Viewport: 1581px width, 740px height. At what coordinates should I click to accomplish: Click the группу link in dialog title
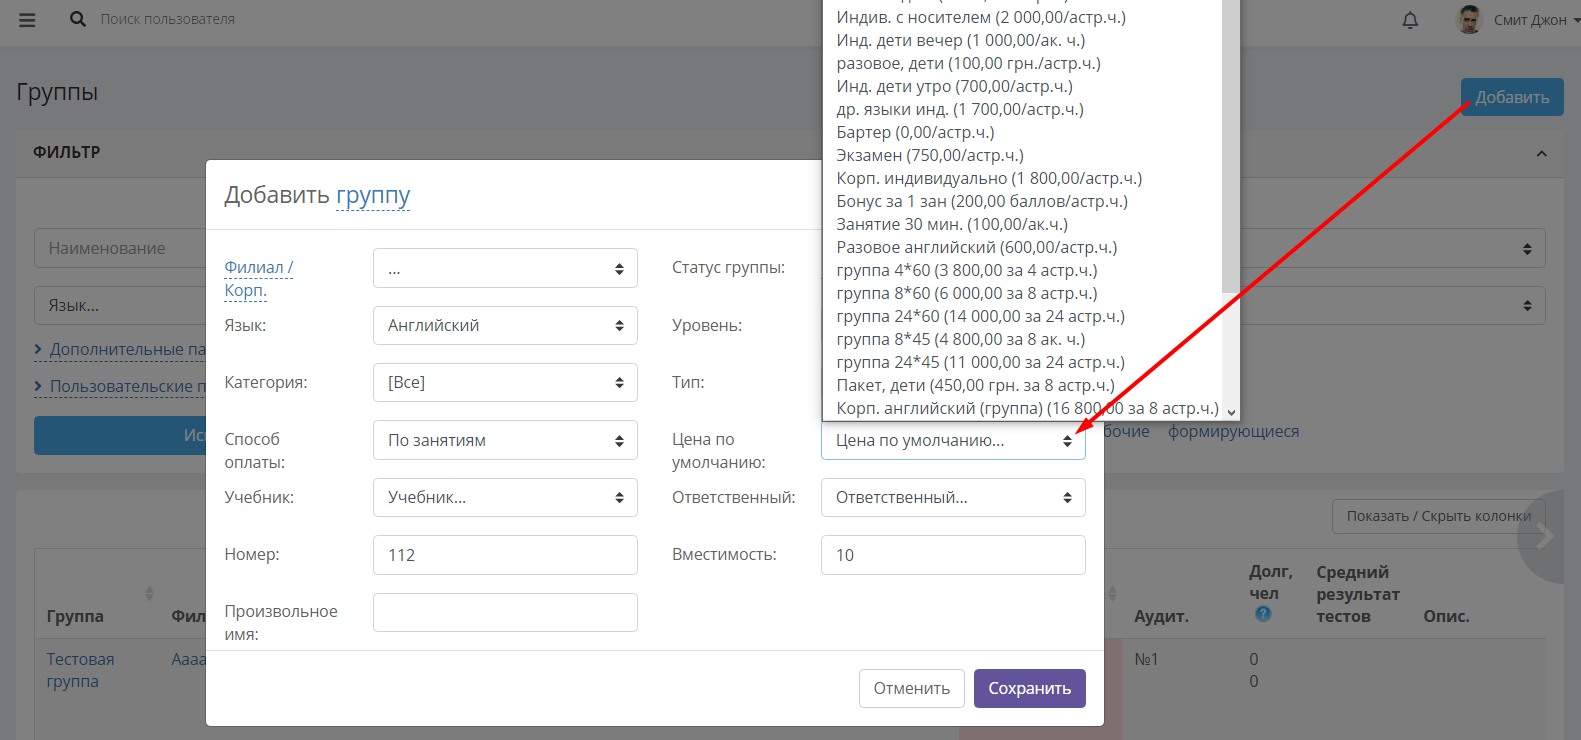(373, 195)
